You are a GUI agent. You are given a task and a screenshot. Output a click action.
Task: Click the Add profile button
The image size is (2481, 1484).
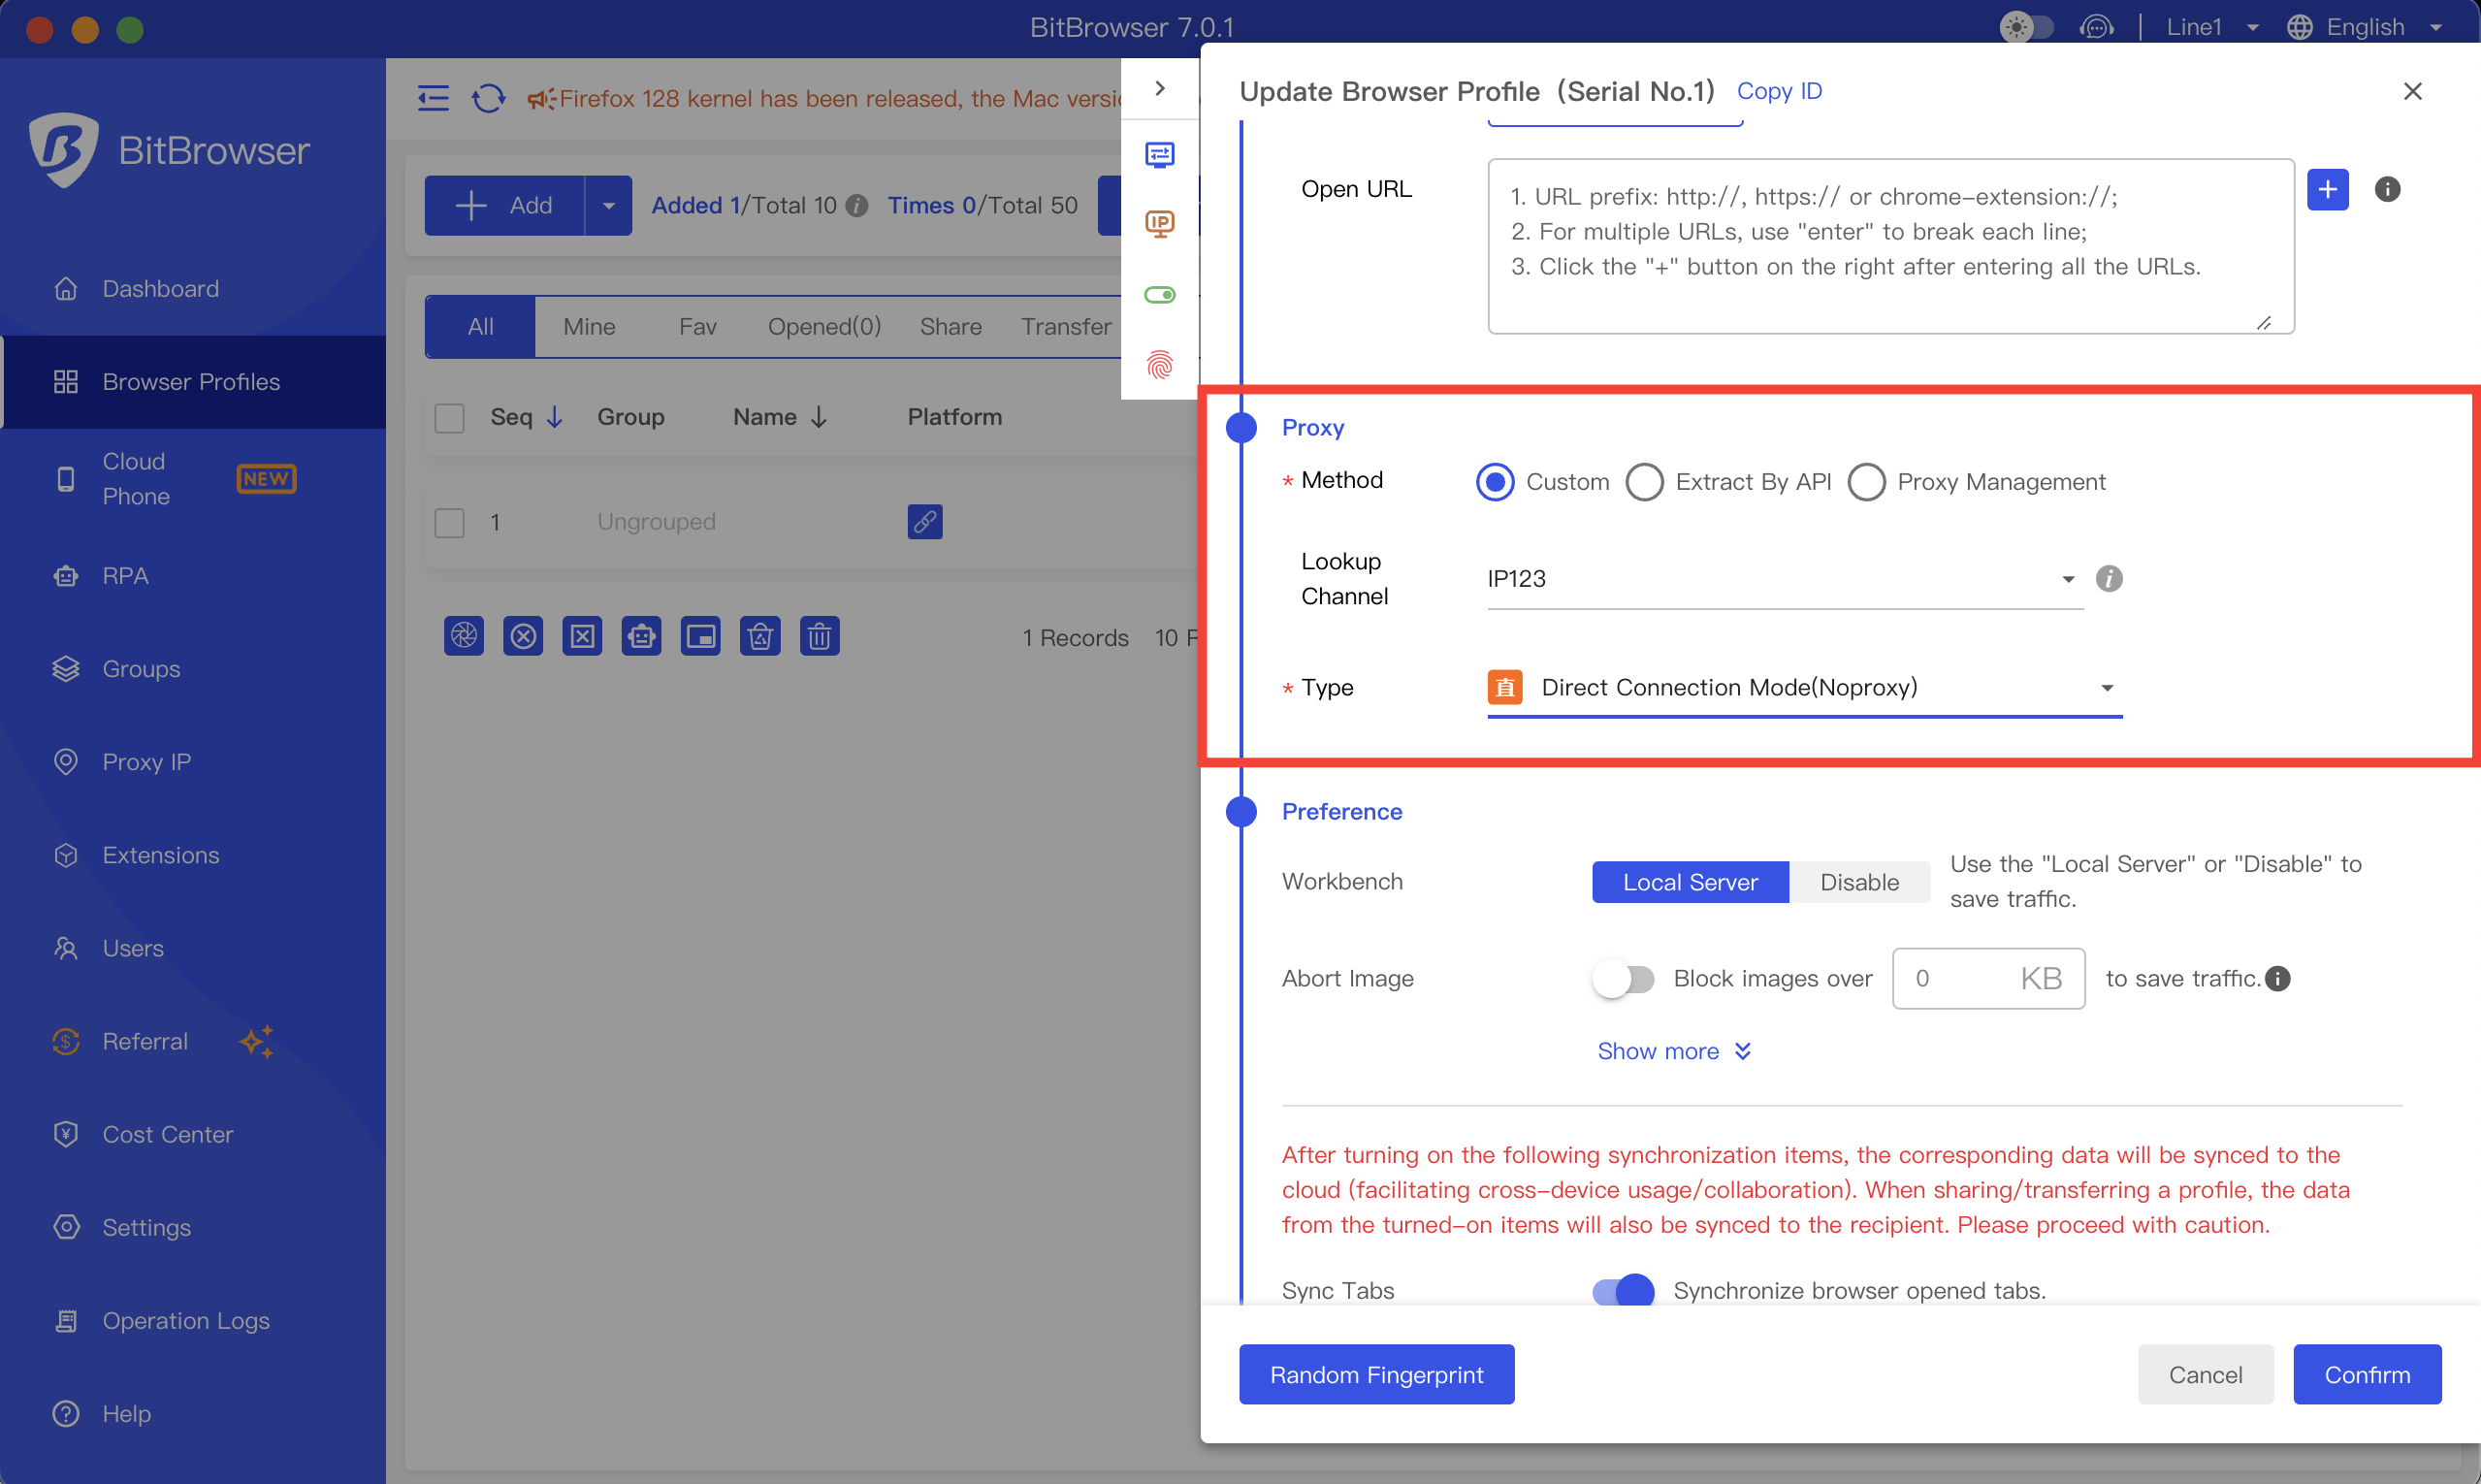click(504, 205)
